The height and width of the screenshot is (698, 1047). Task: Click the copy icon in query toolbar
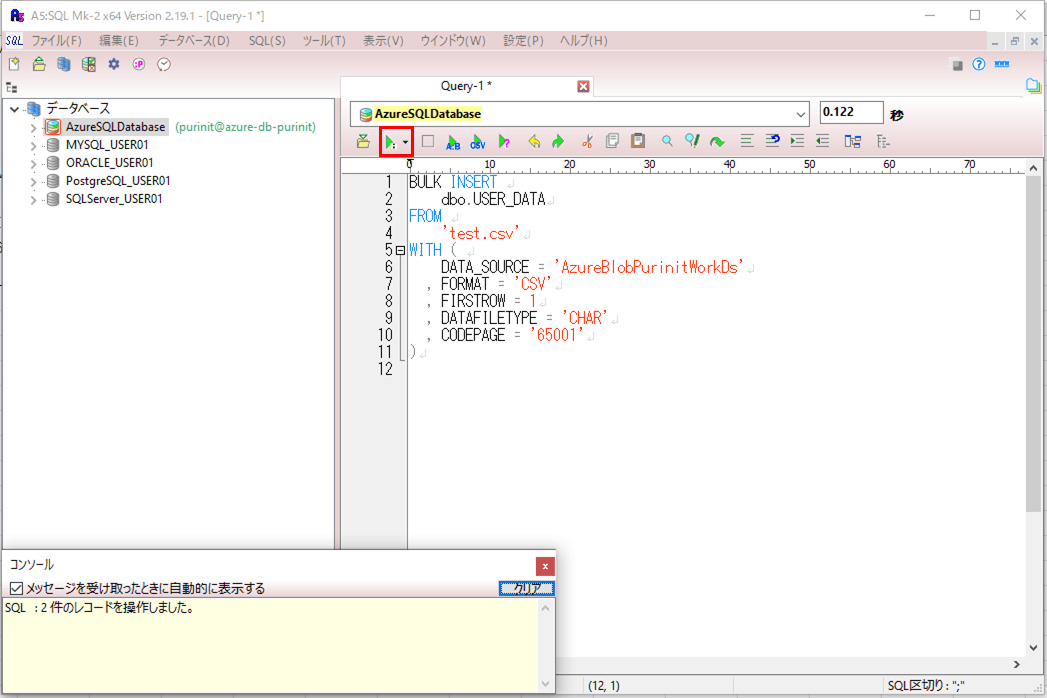pos(612,140)
